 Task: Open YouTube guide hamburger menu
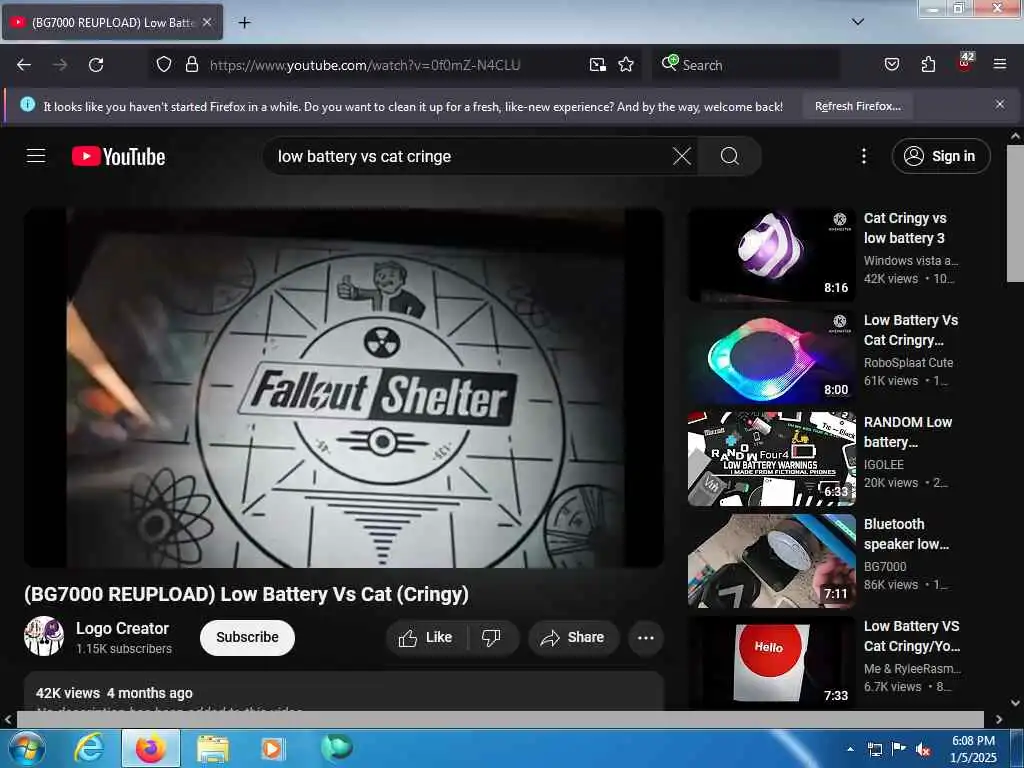tap(36, 156)
